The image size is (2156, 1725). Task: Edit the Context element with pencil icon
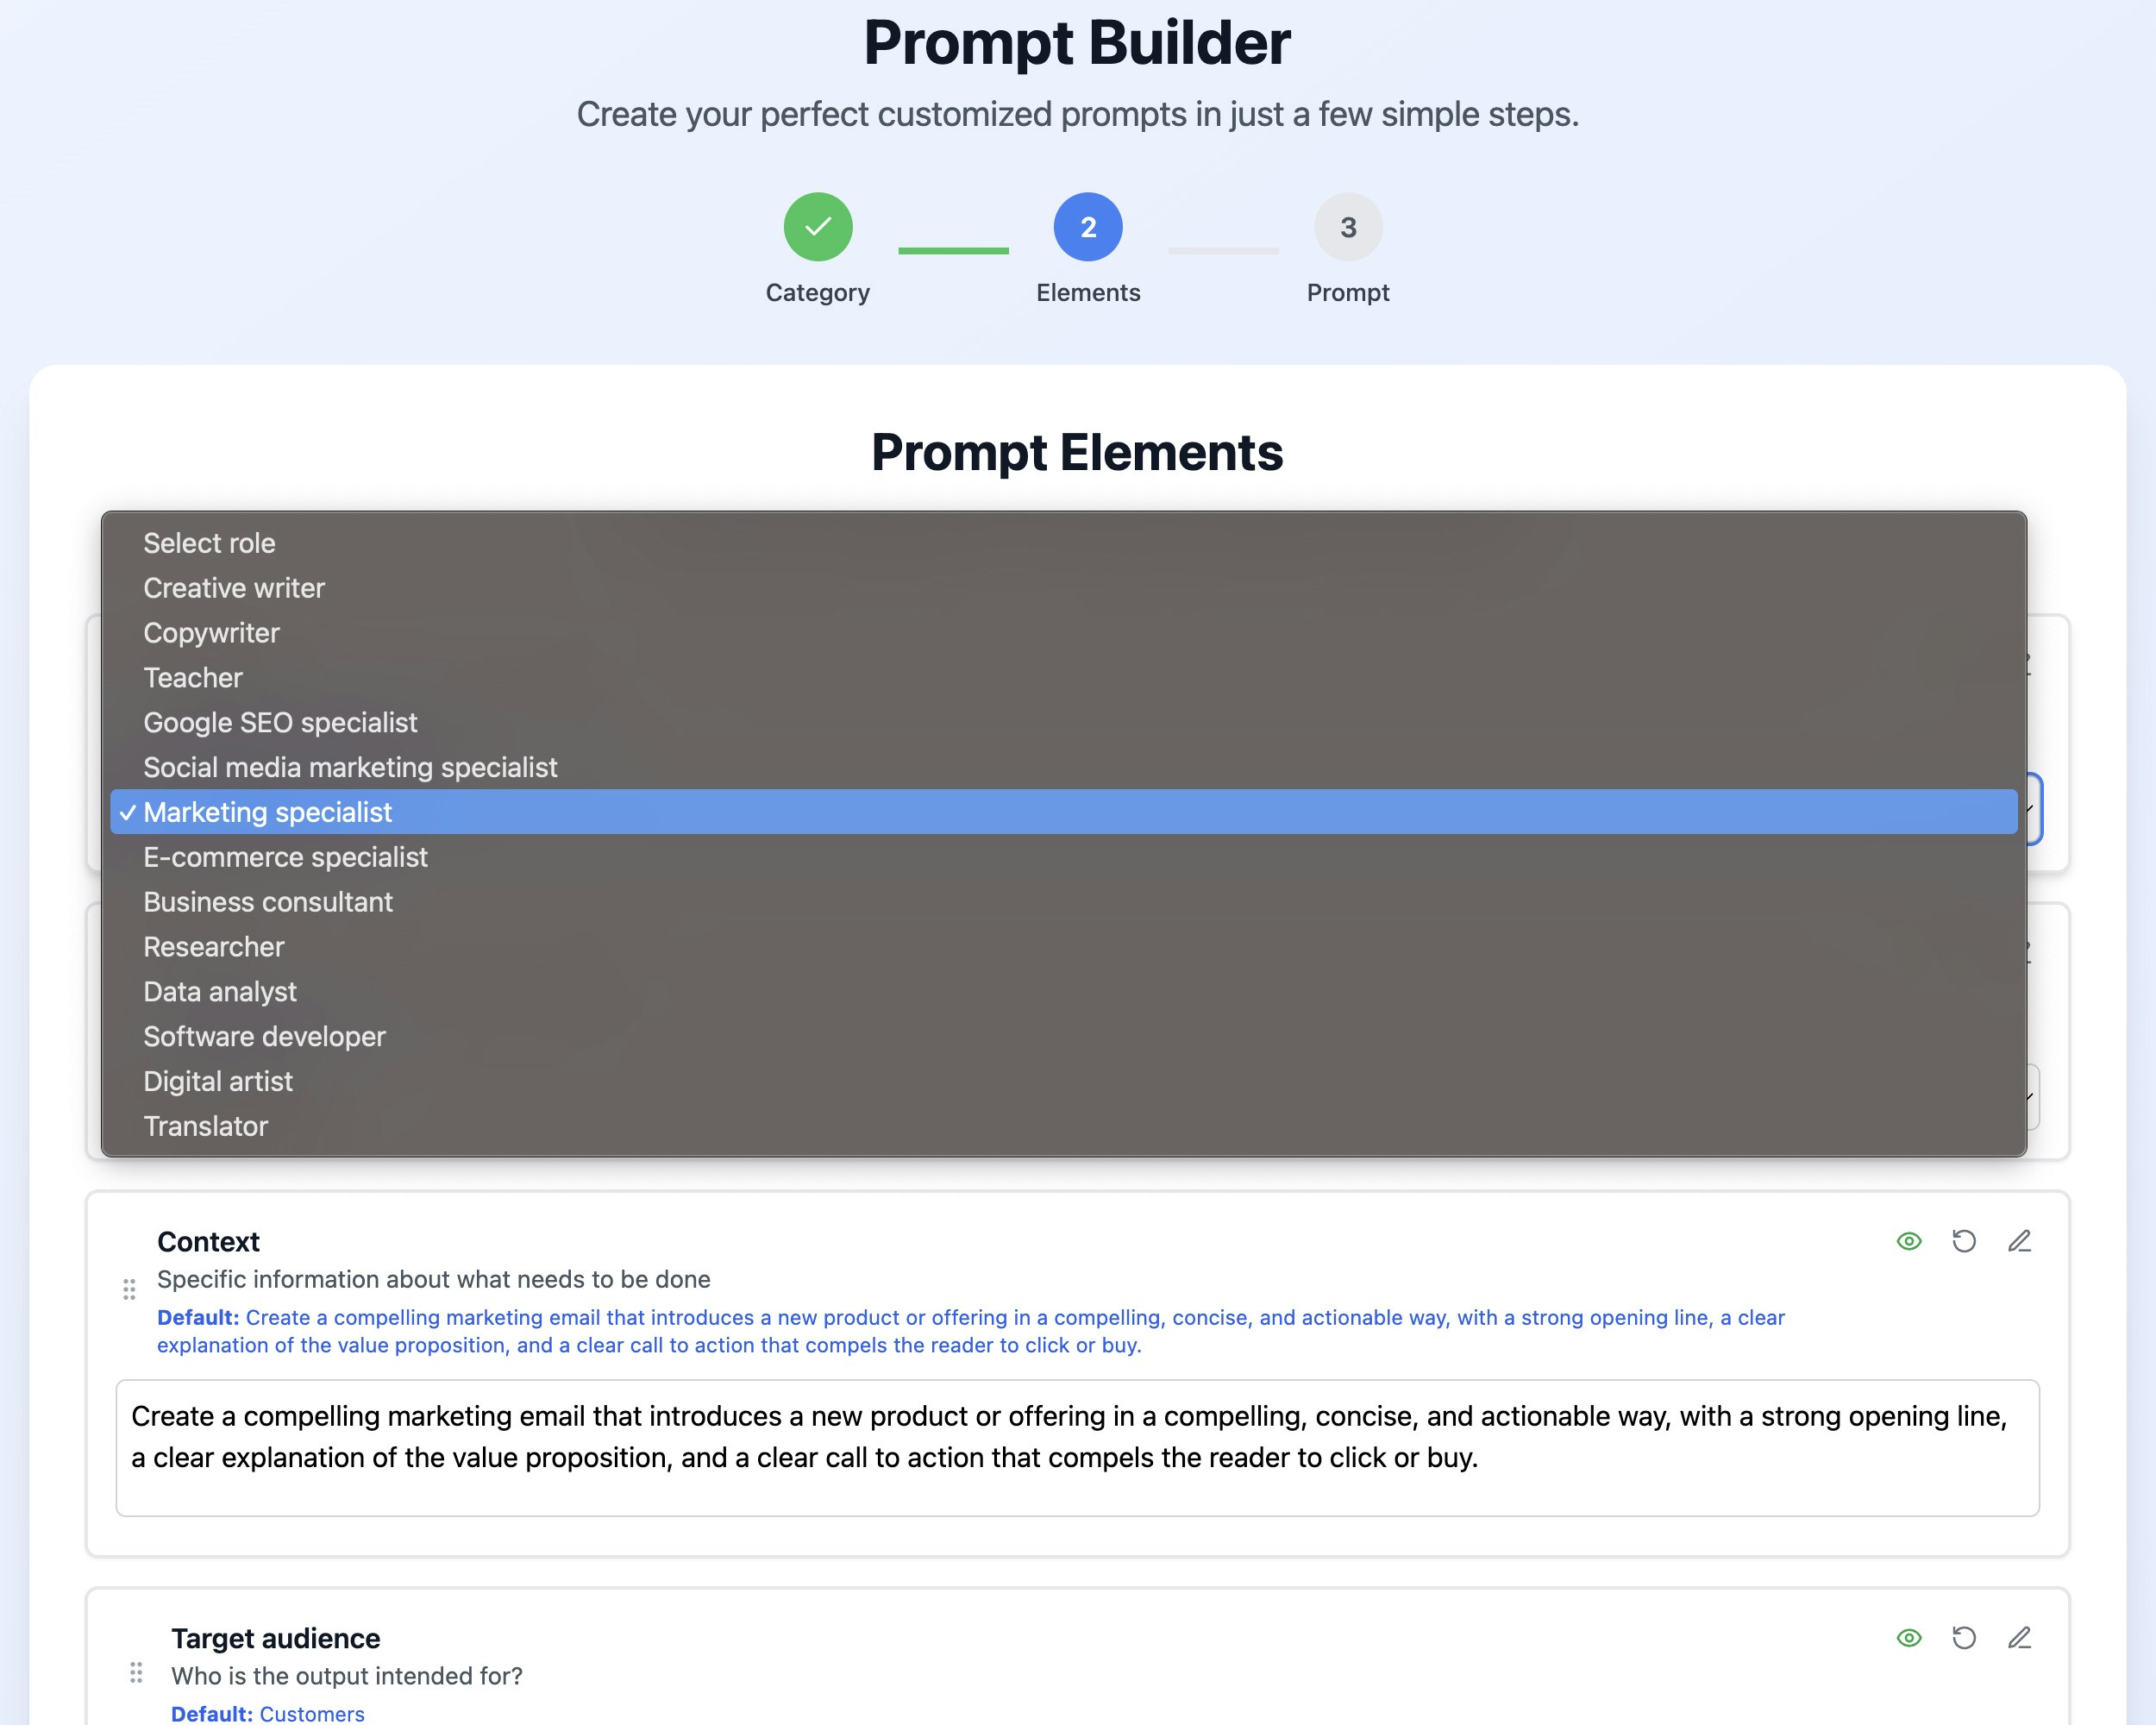(2020, 1241)
